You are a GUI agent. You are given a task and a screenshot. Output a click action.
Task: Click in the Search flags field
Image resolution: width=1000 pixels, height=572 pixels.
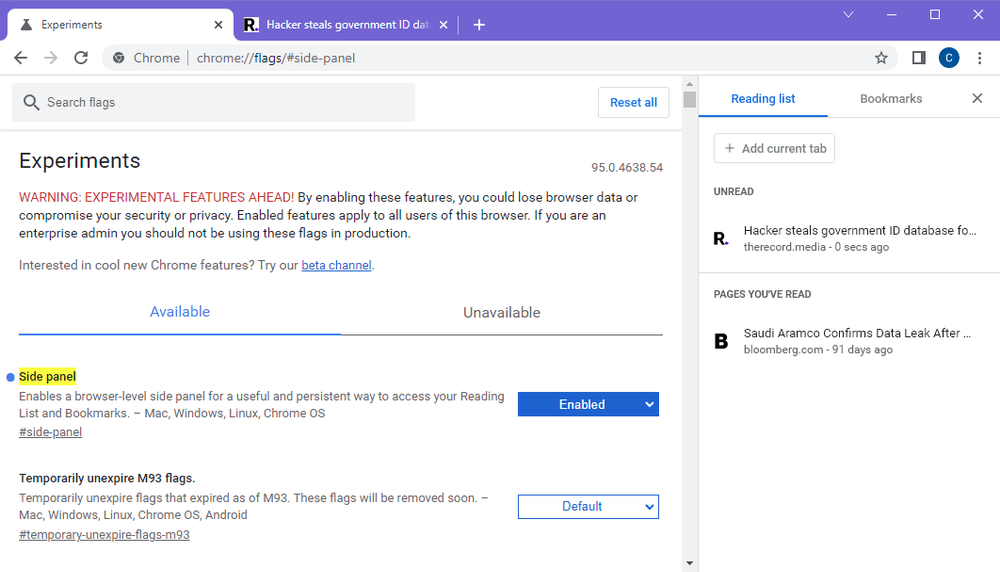point(213,102)
